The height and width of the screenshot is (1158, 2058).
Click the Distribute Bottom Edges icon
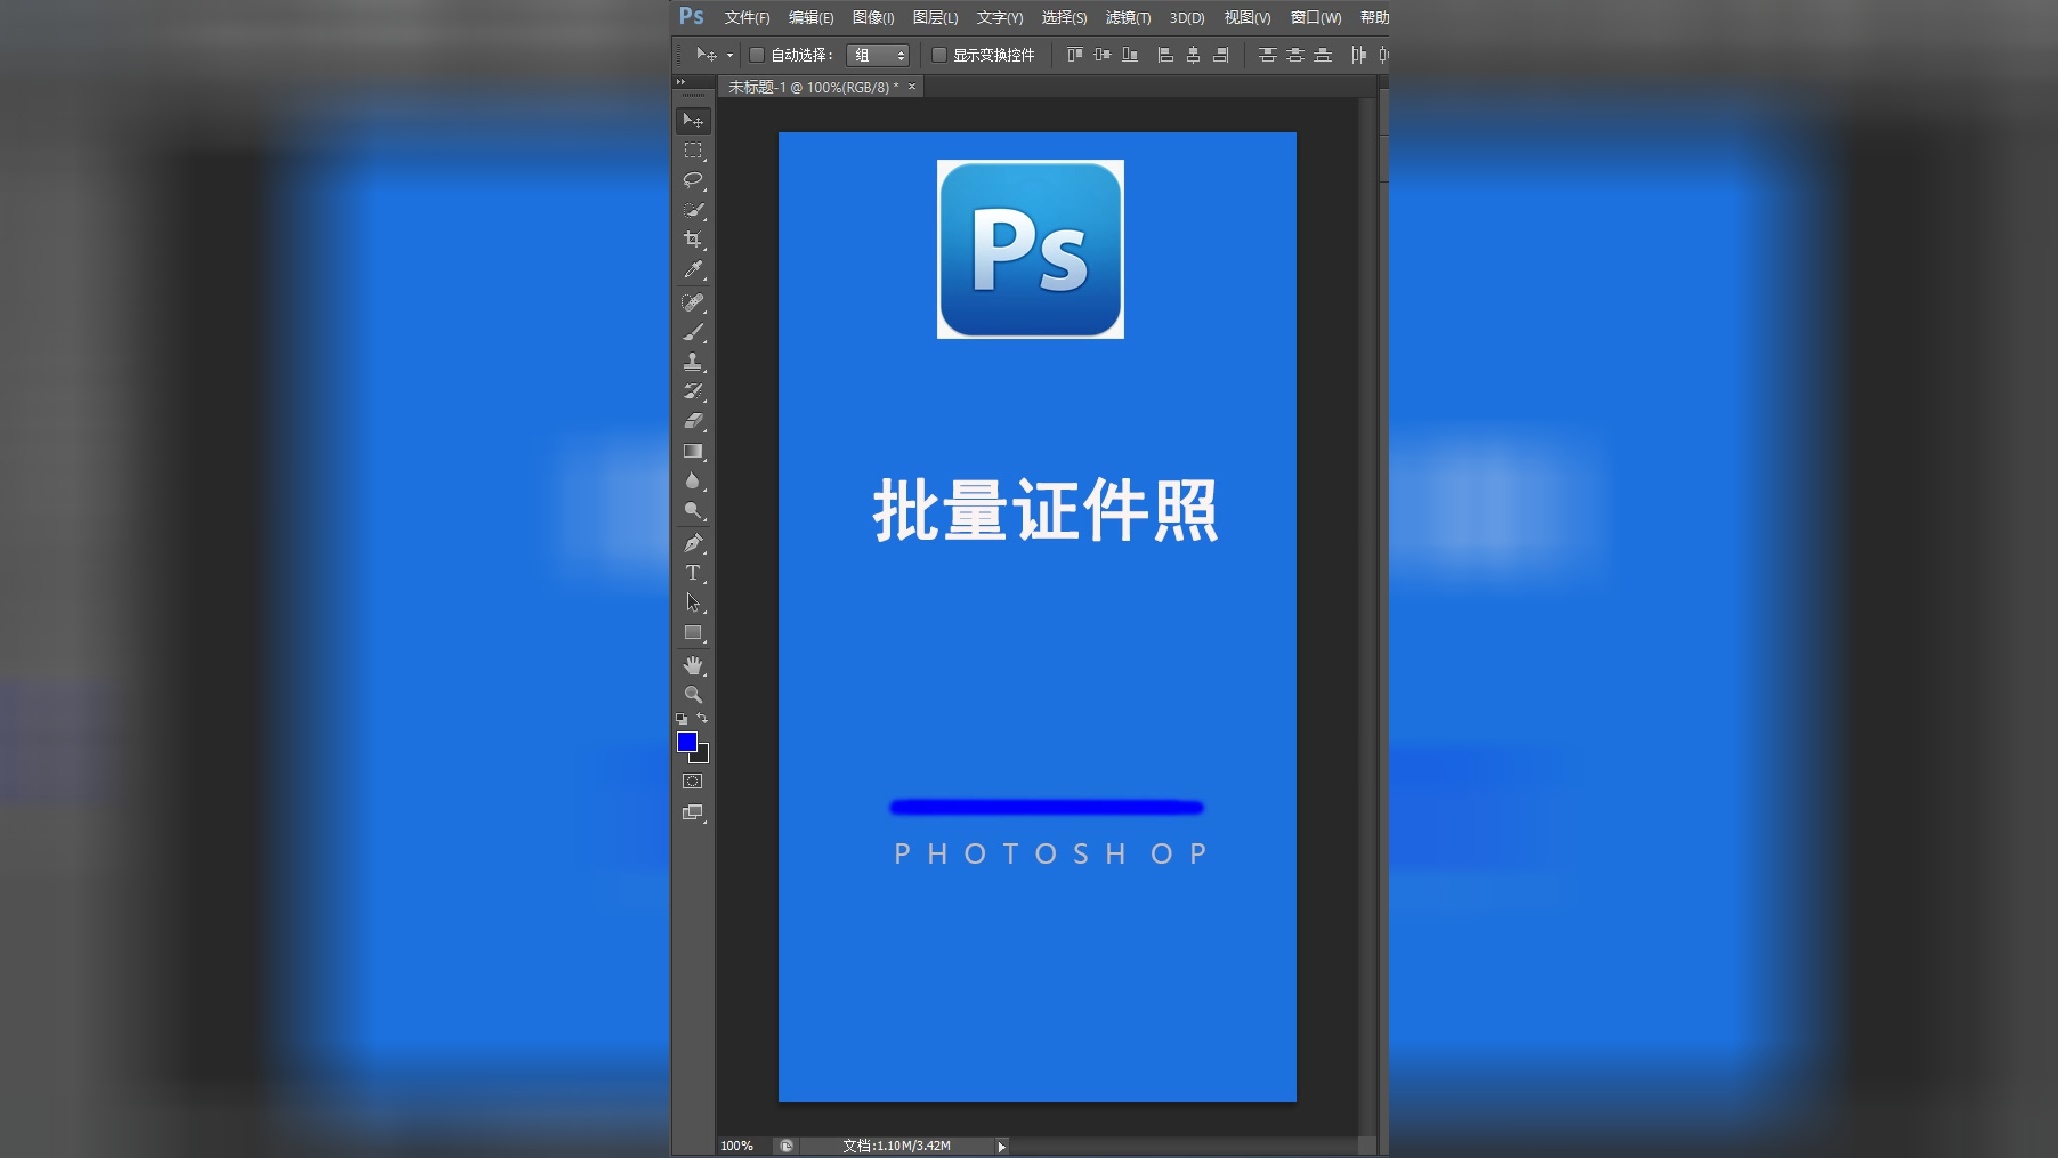[x=1323, y=55]
